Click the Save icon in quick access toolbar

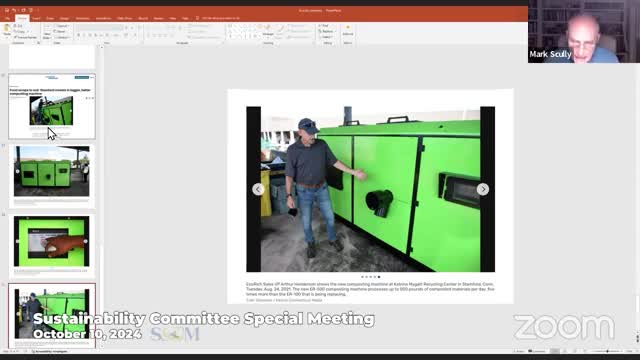point(7,10)
